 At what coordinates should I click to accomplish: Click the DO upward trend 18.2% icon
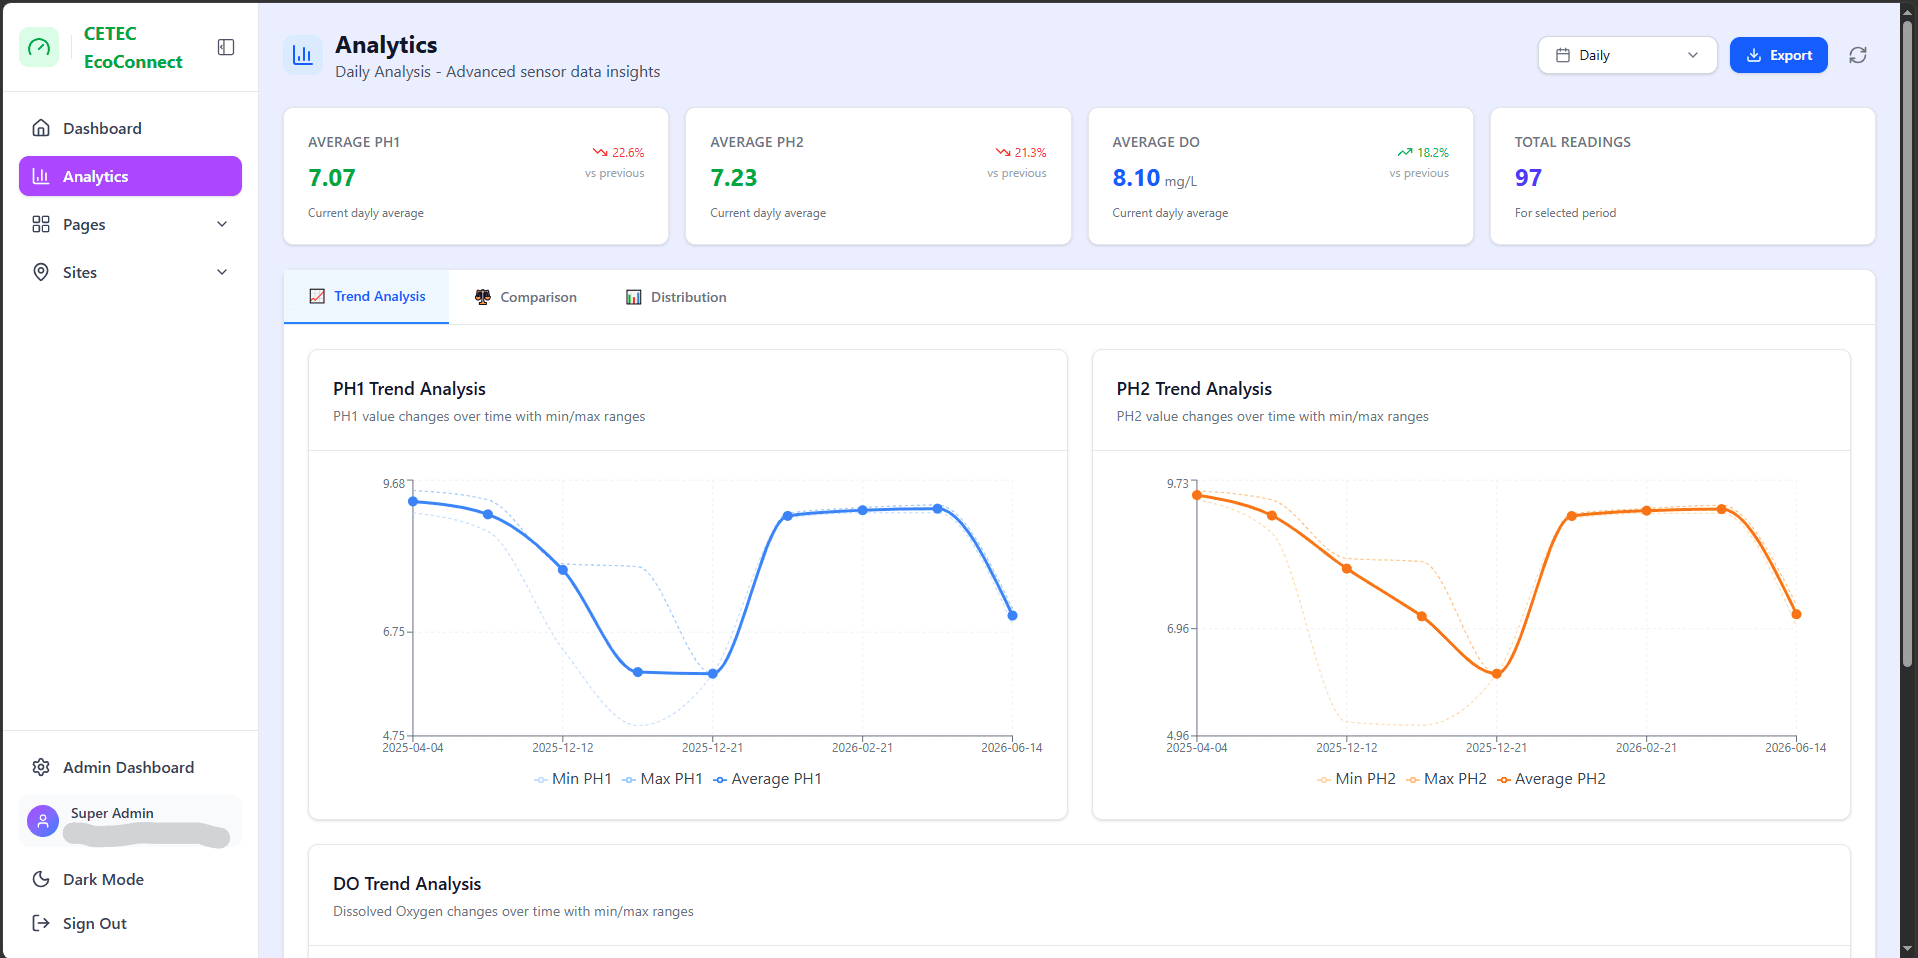point(1405,153)
